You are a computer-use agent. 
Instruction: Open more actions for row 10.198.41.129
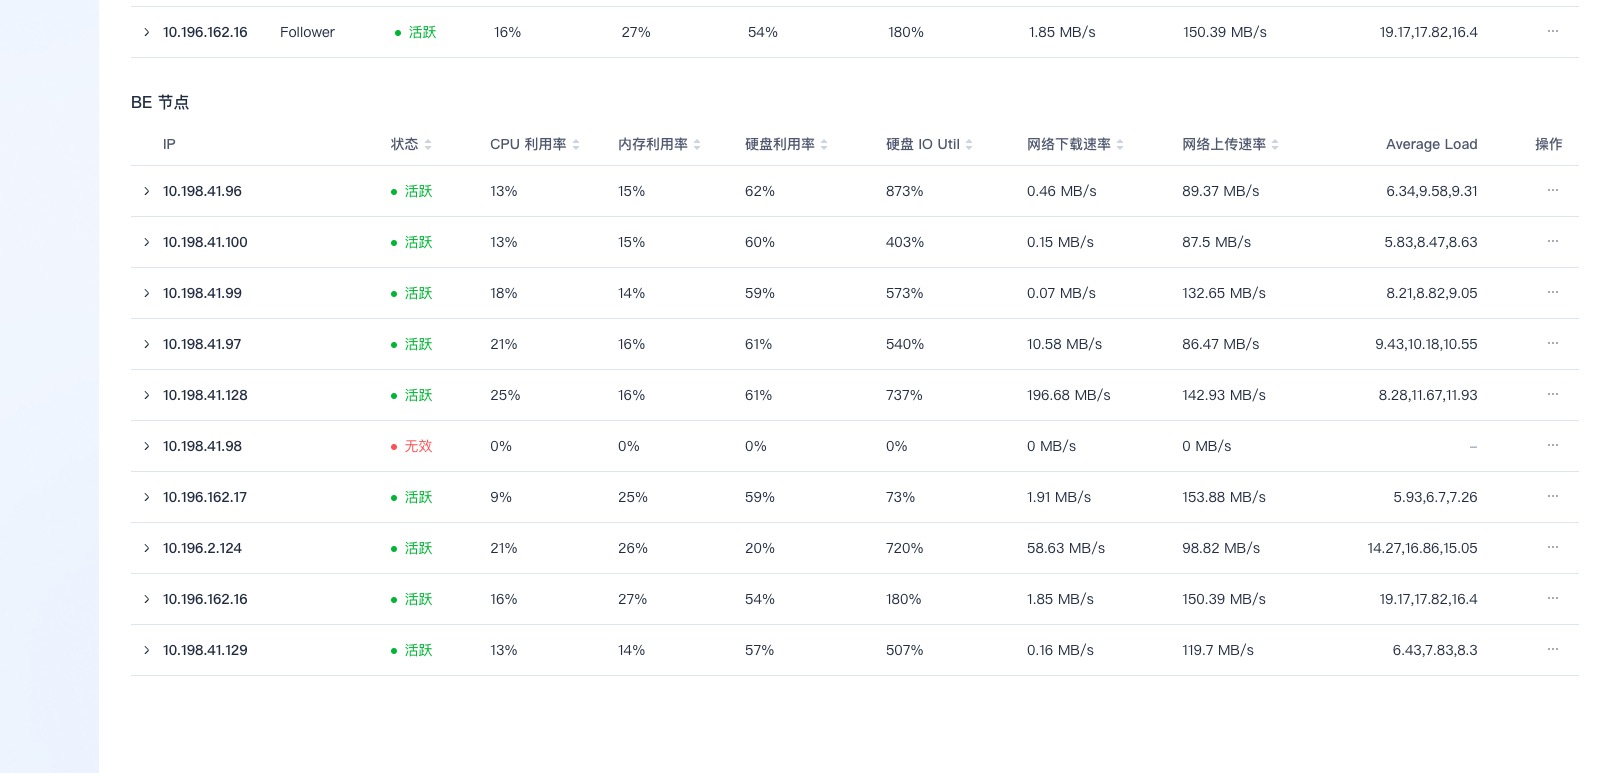click(1552, 649)
